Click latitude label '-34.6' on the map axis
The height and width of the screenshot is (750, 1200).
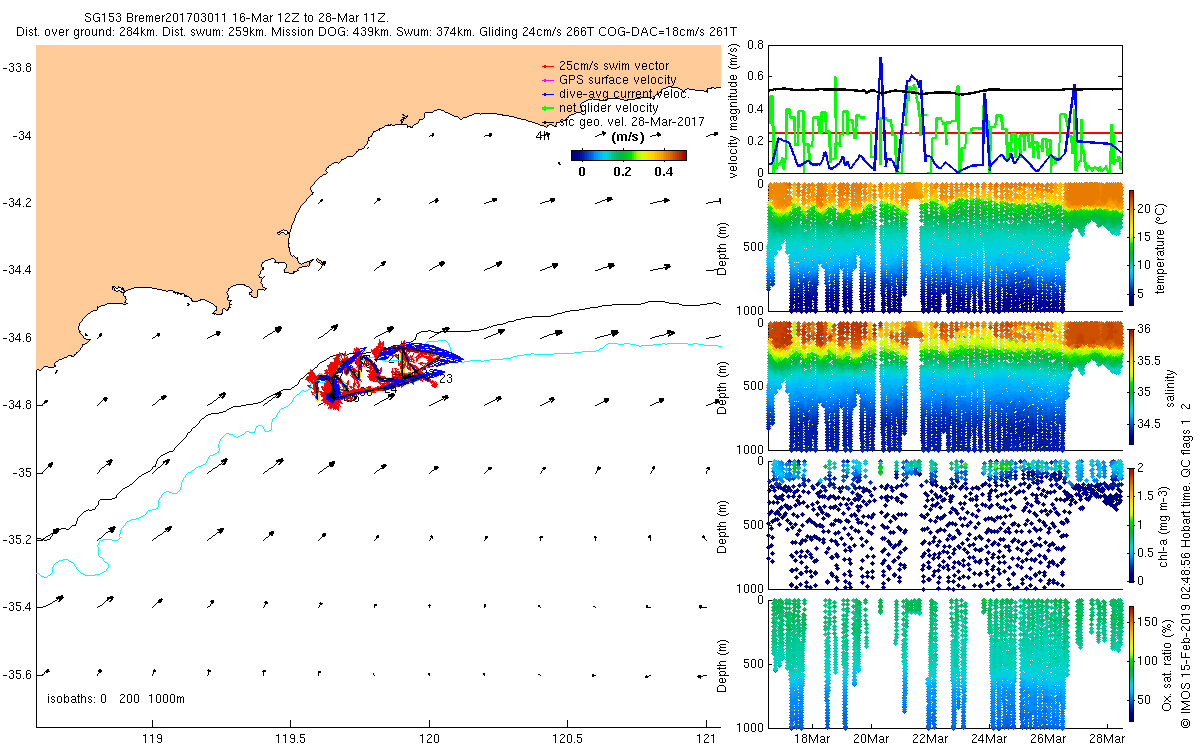click(x=17, y=338)
